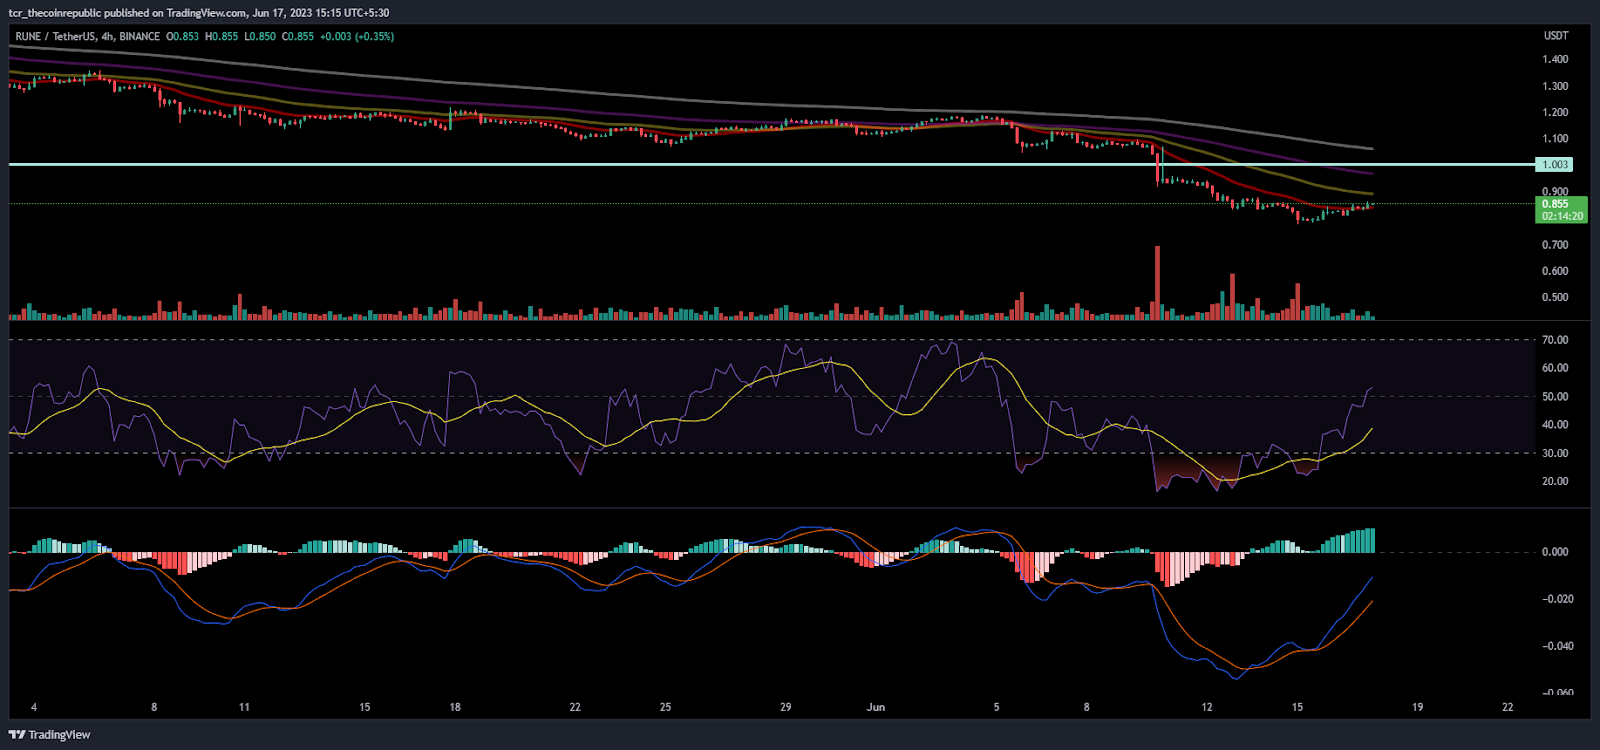The height and width of the screenshot is (750, 1600).
Task: Click the open value O0.853
Action: 182,37
